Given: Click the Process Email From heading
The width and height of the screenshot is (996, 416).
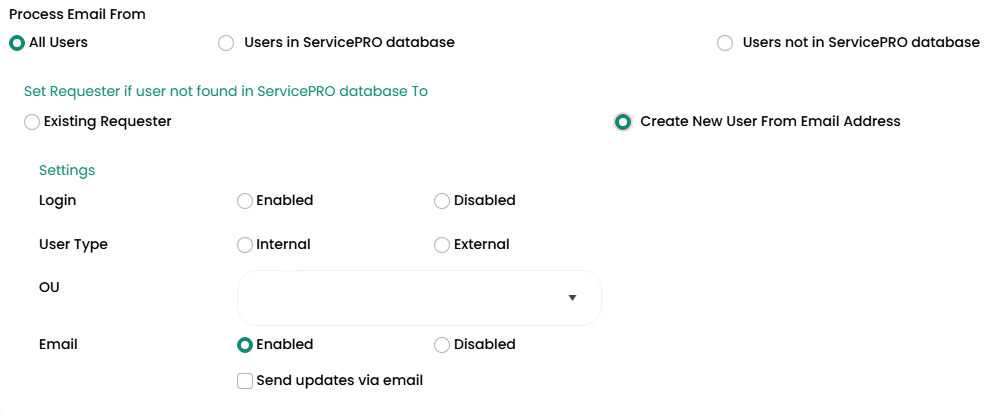Looking at the screenshot, I should tap(77, 14).
